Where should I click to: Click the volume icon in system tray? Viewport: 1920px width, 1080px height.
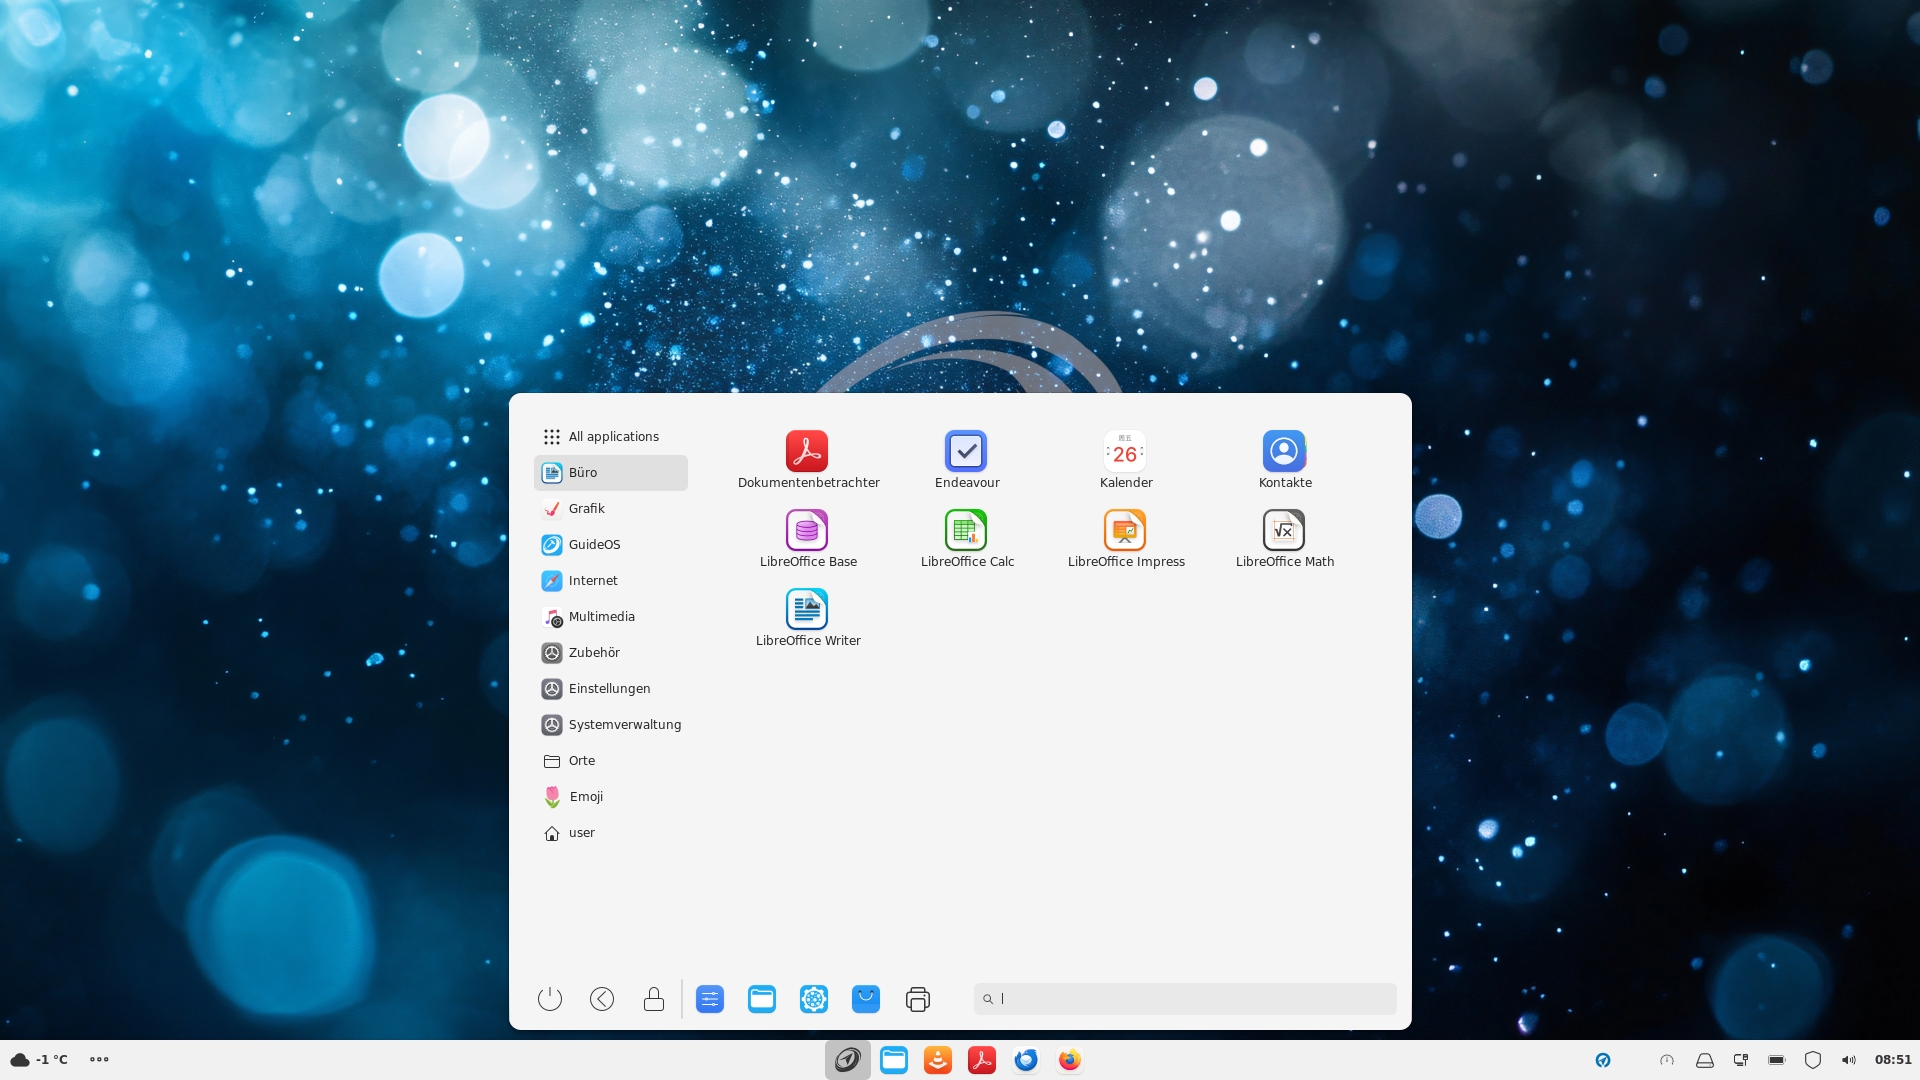click(1848, 1060)
